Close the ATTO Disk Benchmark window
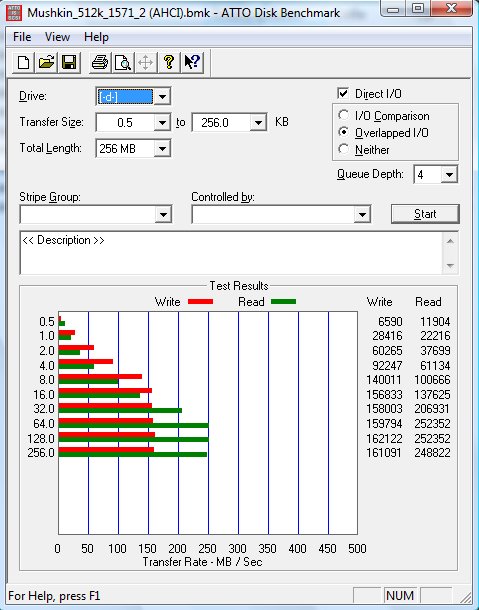 click(x=451, y=9)
